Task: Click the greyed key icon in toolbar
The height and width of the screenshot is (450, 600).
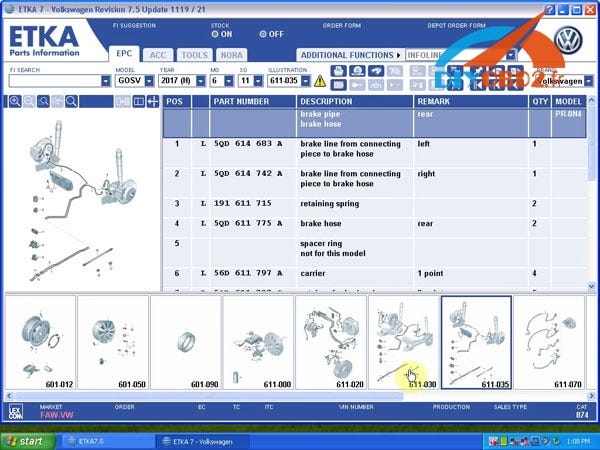Action: [x=357, y=85]
